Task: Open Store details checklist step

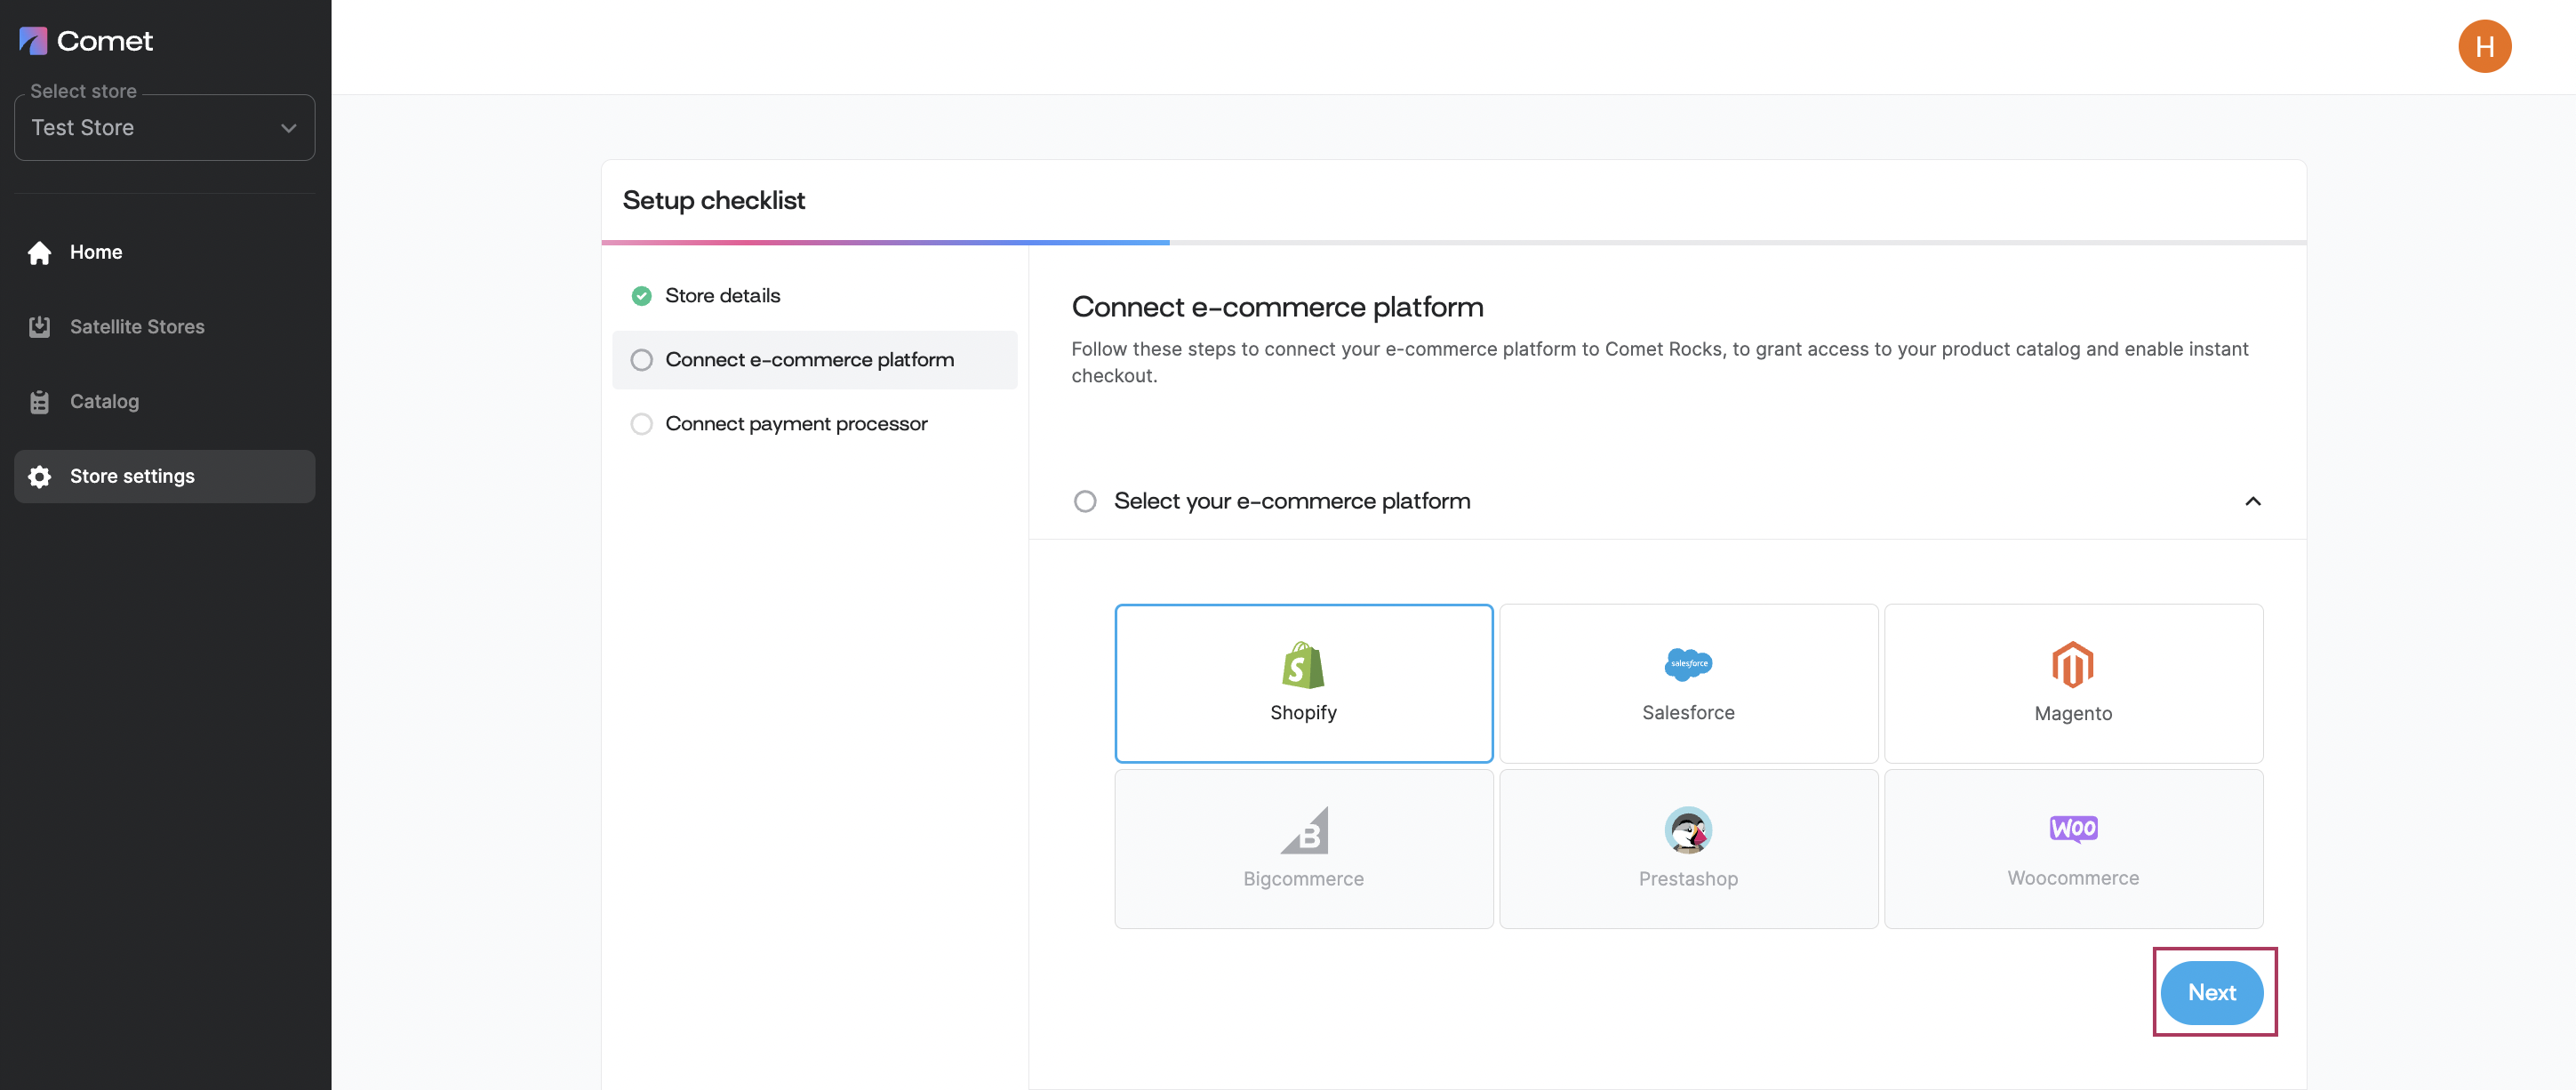Action: coord(722,296)
